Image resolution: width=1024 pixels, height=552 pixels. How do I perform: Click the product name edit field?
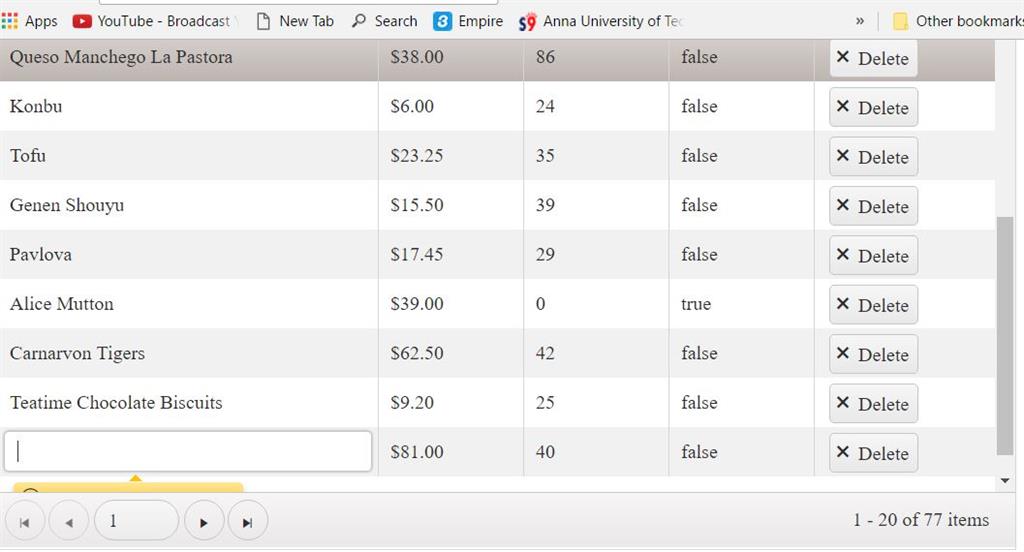(188, 452)
